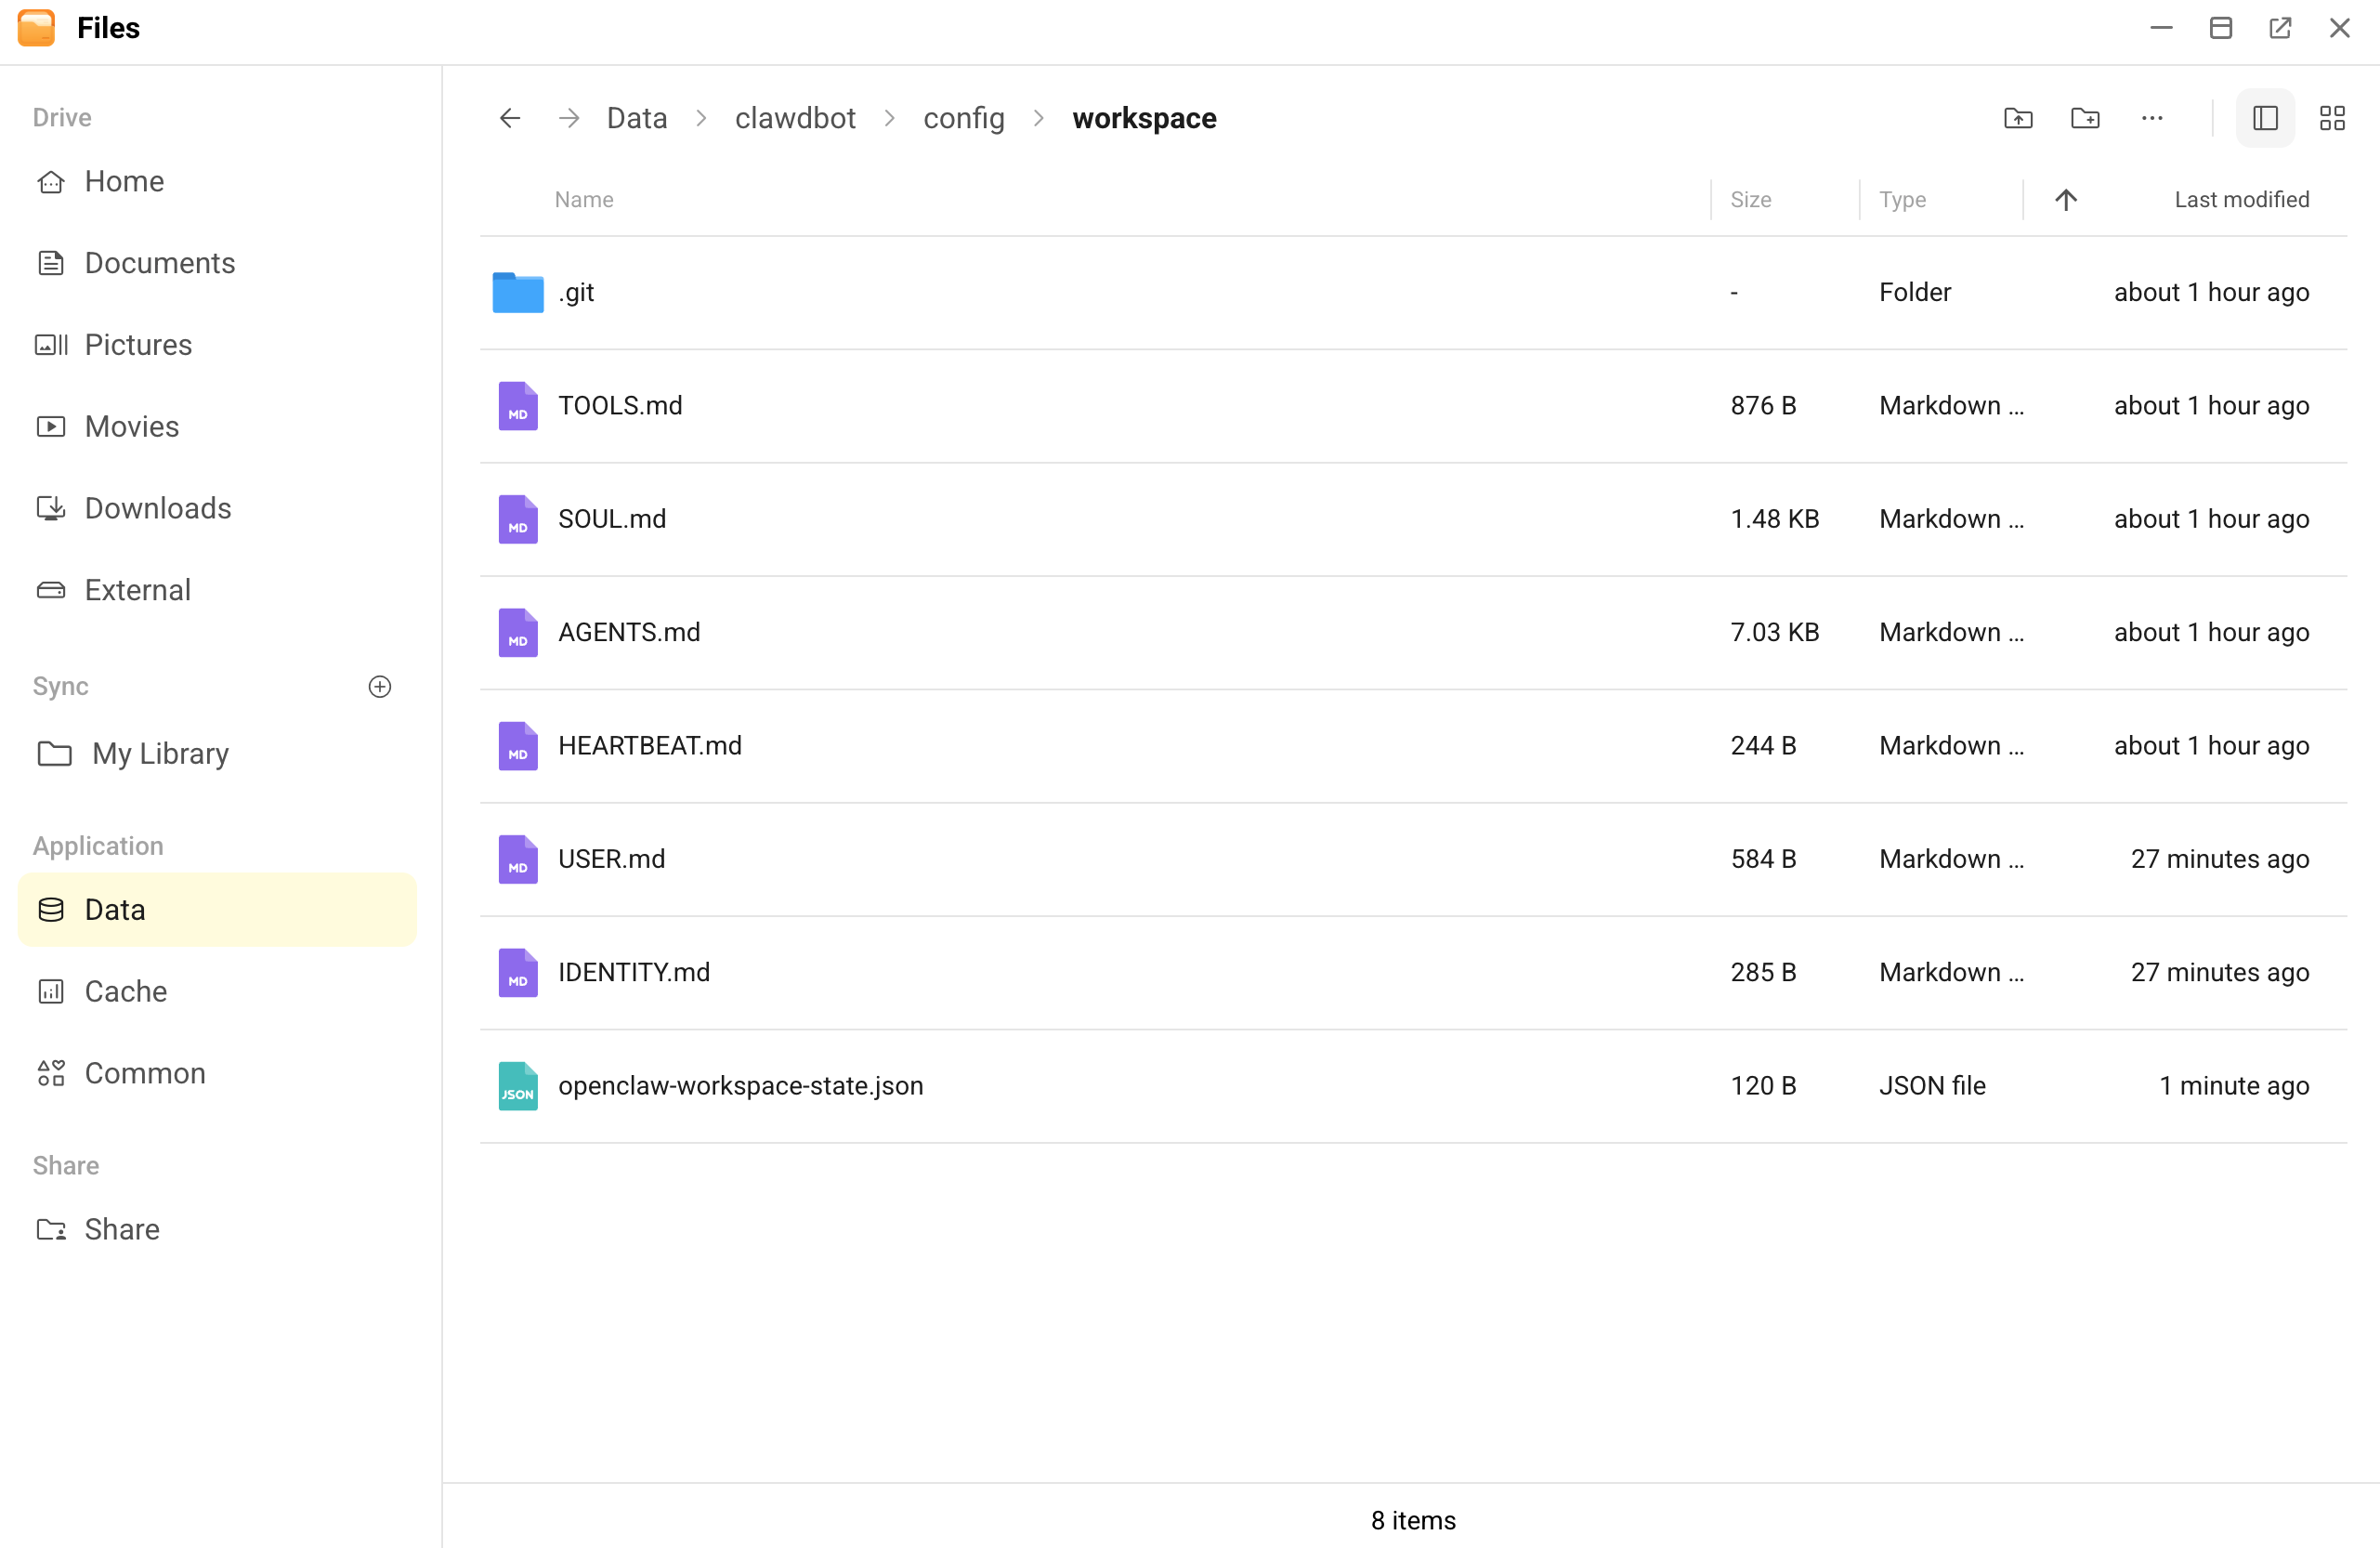The height and width of the screenshot is (1548, 2380).
Task: Add a new Sync library with plus icon
Action: tap(380, 686)
